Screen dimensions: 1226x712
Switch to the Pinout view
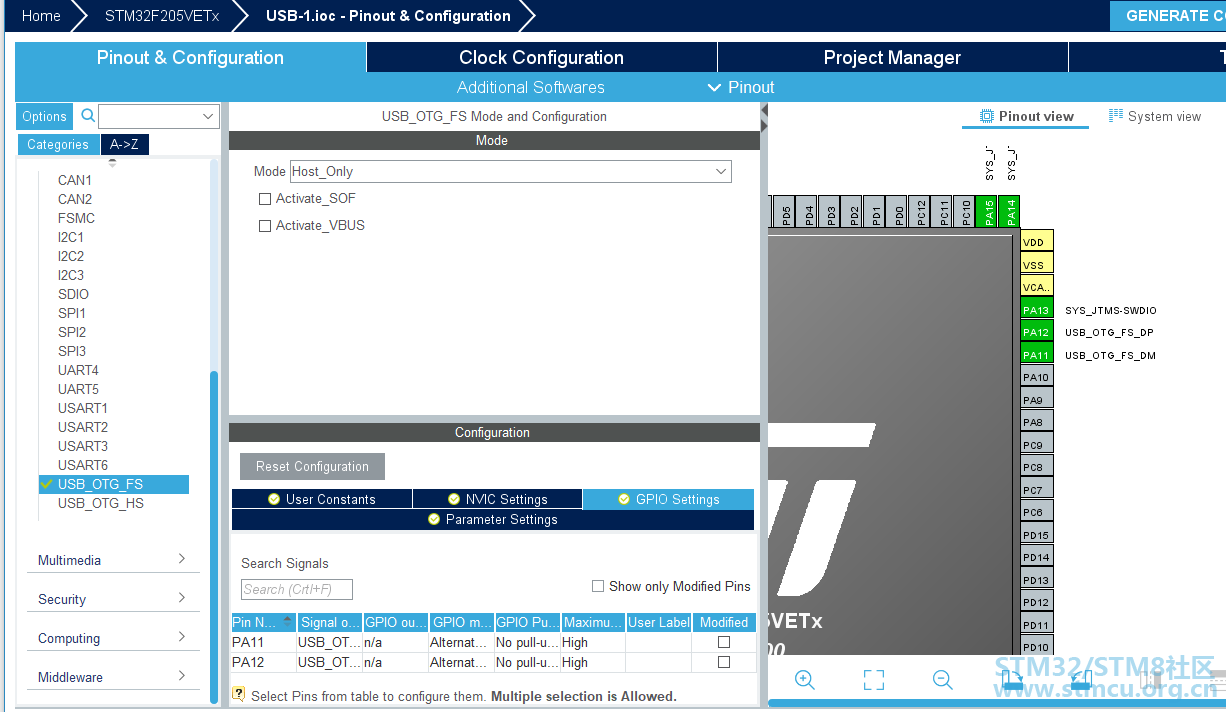coord(1026,117)
